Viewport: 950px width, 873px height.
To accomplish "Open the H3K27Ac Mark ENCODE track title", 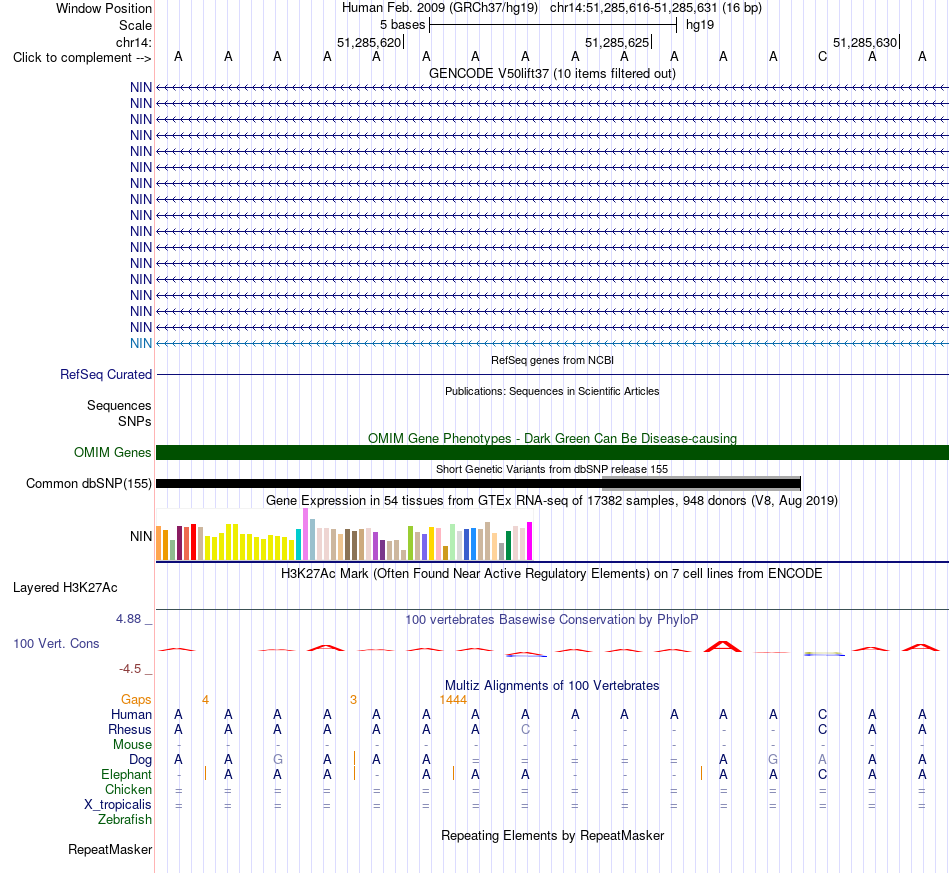I will pyautogui.click(x=552, y=574).
